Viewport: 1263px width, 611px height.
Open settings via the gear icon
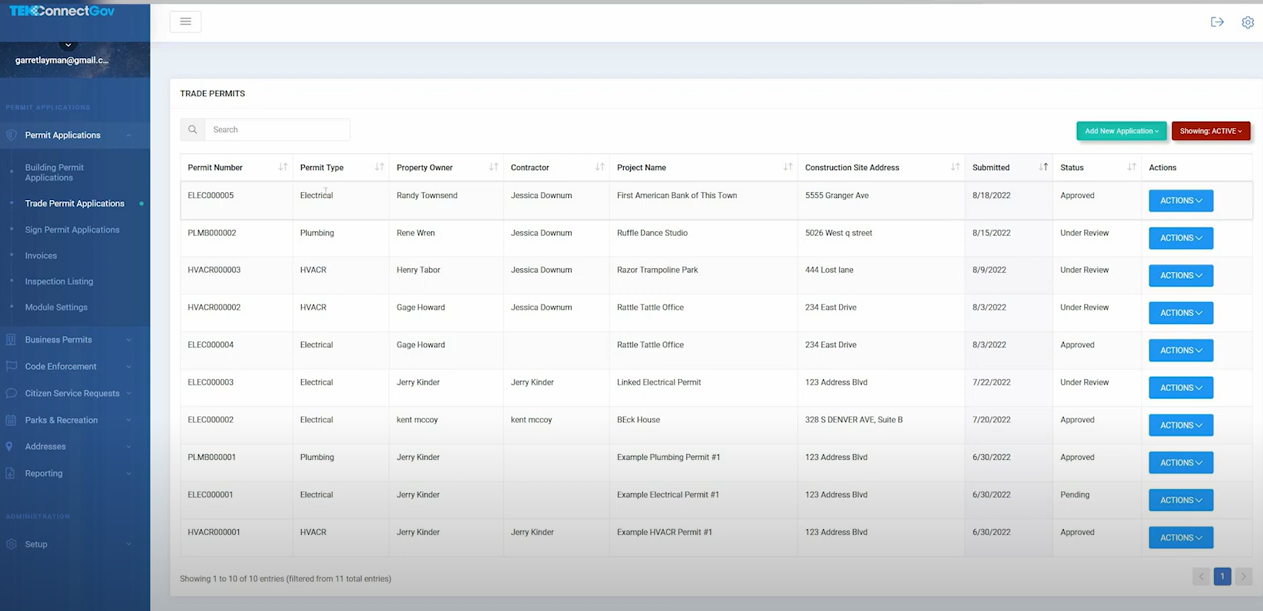click(x=1247, y=22)
